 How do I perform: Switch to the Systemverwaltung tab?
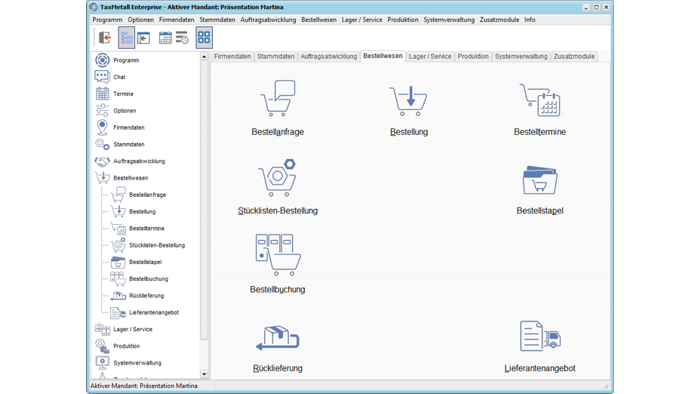pos(521,57)
